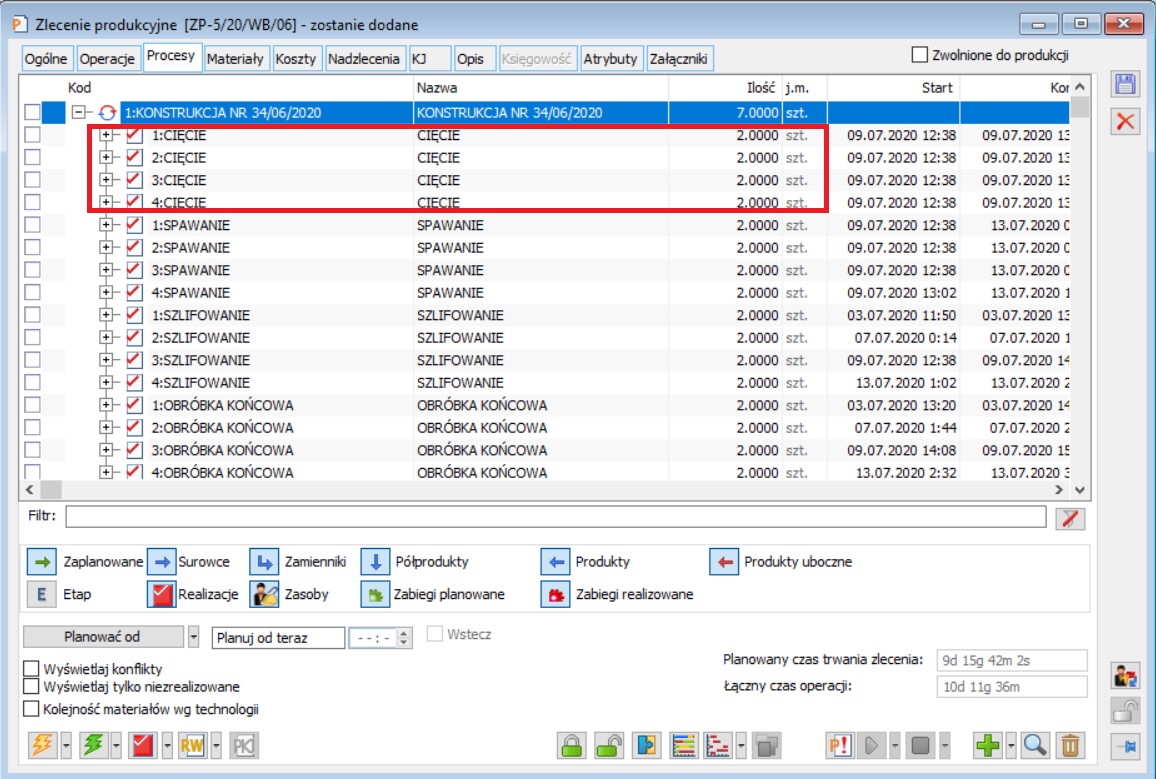Check the Wyświetlaj konflikty option

pos(32,668)
